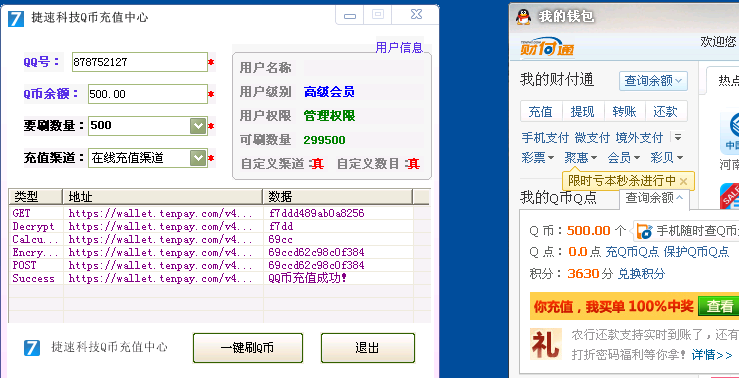Click the 管理权限 user permission text
The width and height of the screenshot is (739, 378).
coord(329,116)
